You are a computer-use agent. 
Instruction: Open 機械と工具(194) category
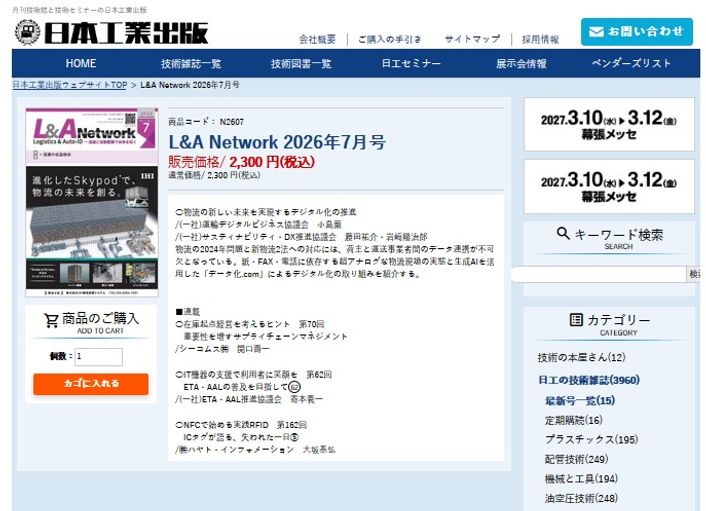point(581,479)
